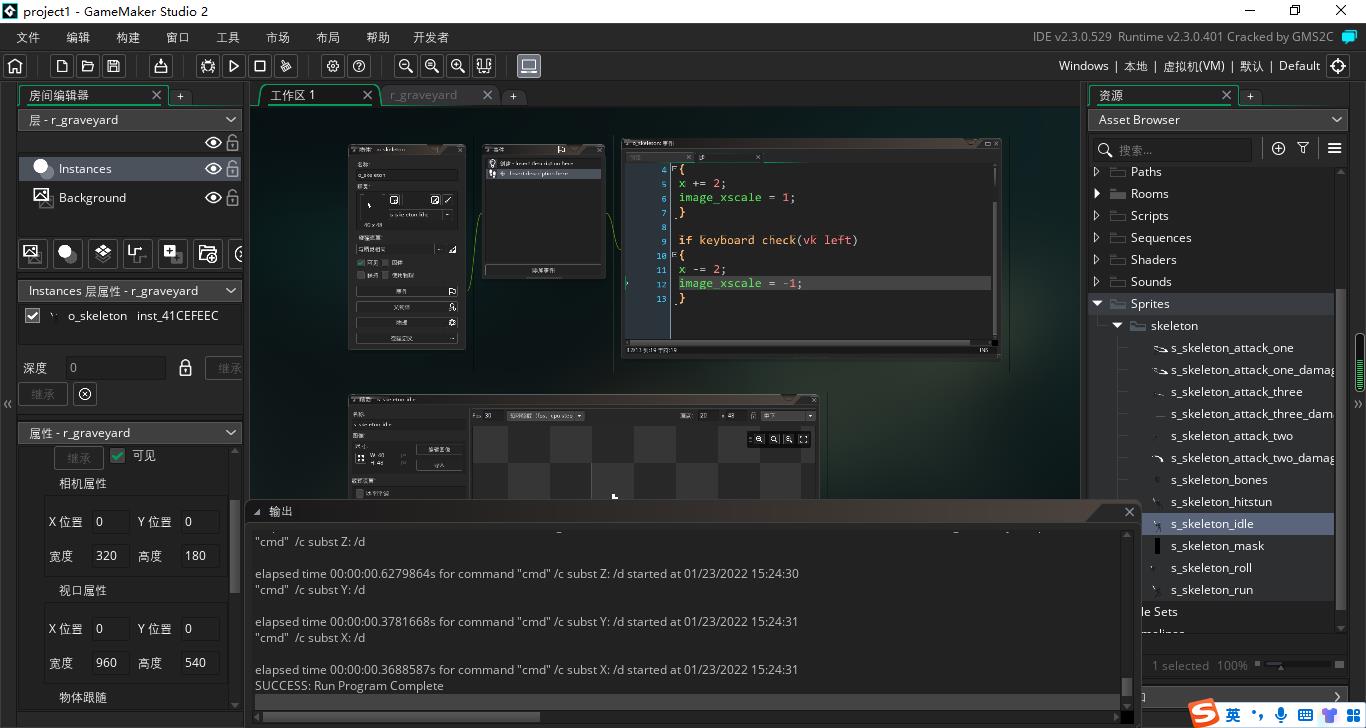Create a new path layer
Image resolution: width=1366 pixels, height=728 pixels.
[x=137, y=253]
